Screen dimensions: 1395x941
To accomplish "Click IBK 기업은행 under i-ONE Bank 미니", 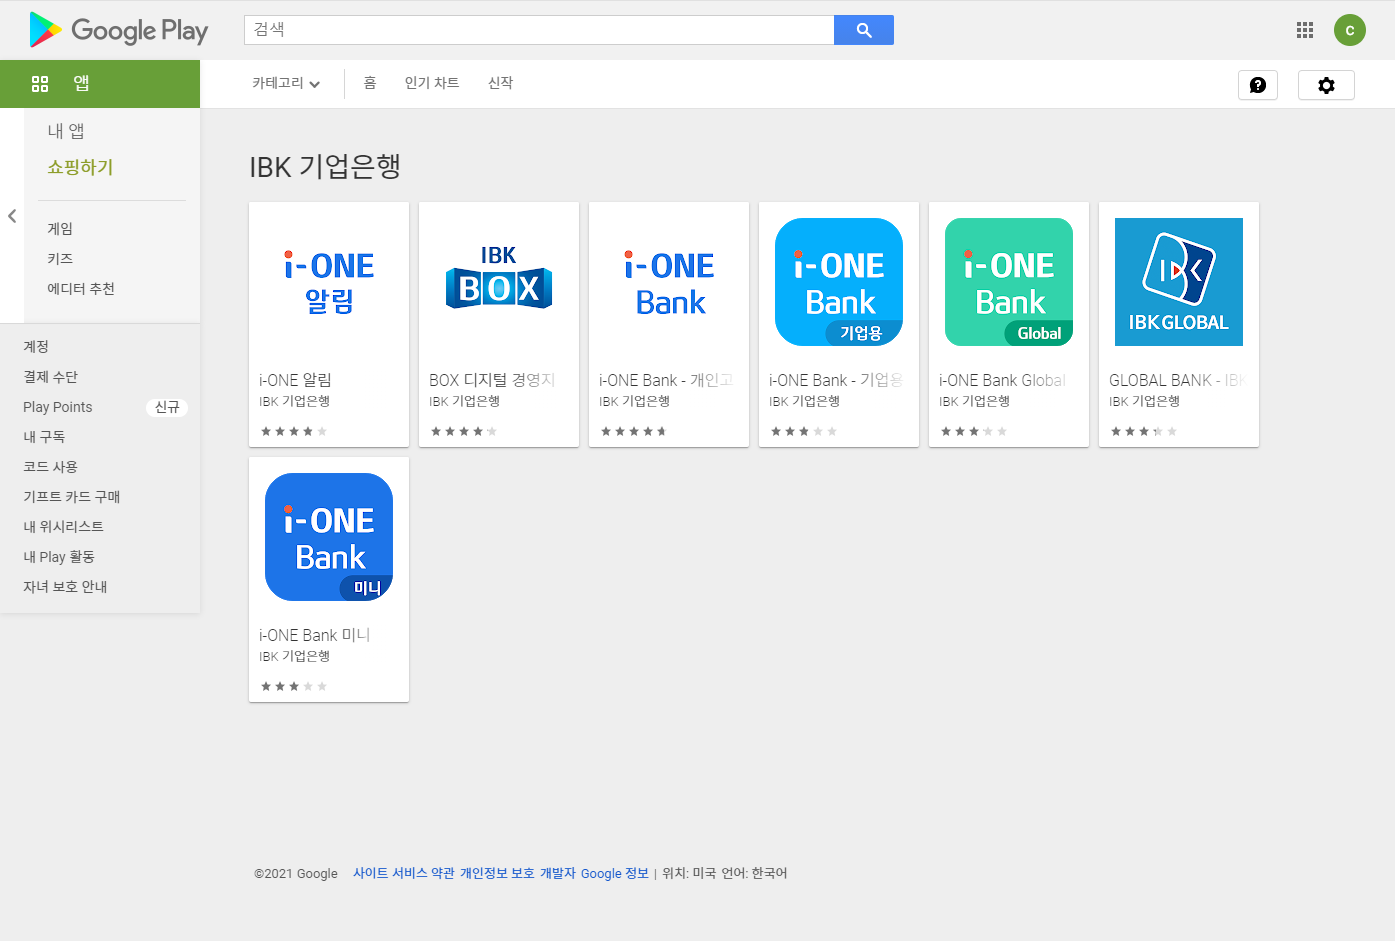I will click(294, 656).
